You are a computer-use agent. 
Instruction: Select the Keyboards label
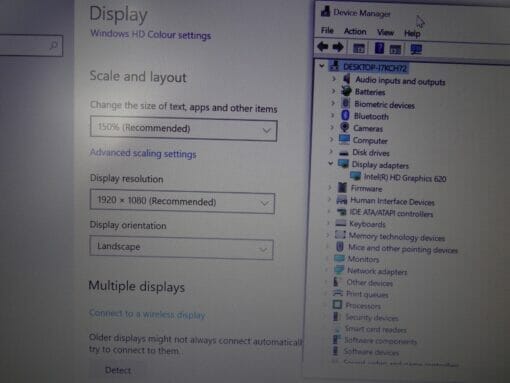(367, 224)
